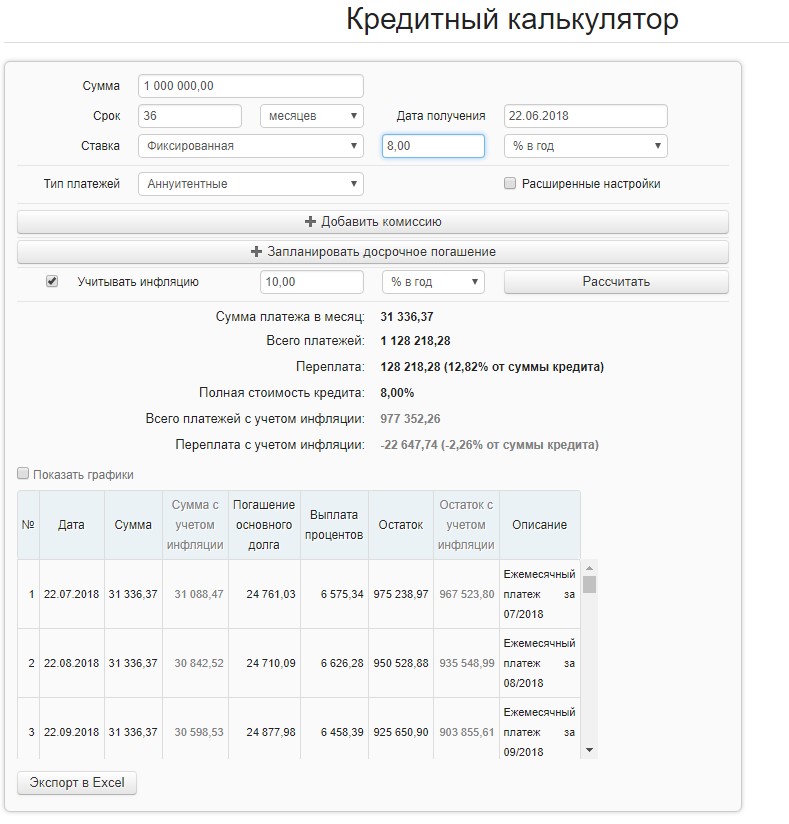Click description Ежемесячный платеж за 07/2018

tap(539, 594)
